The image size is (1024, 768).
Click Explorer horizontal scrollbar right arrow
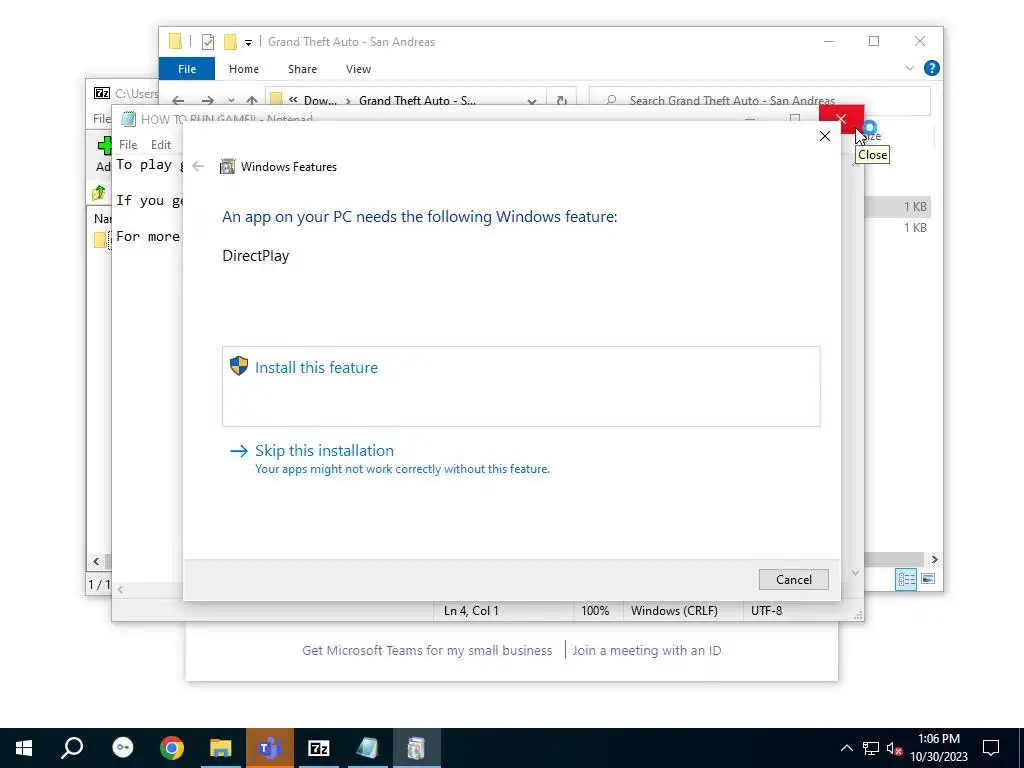pos(935,559)
